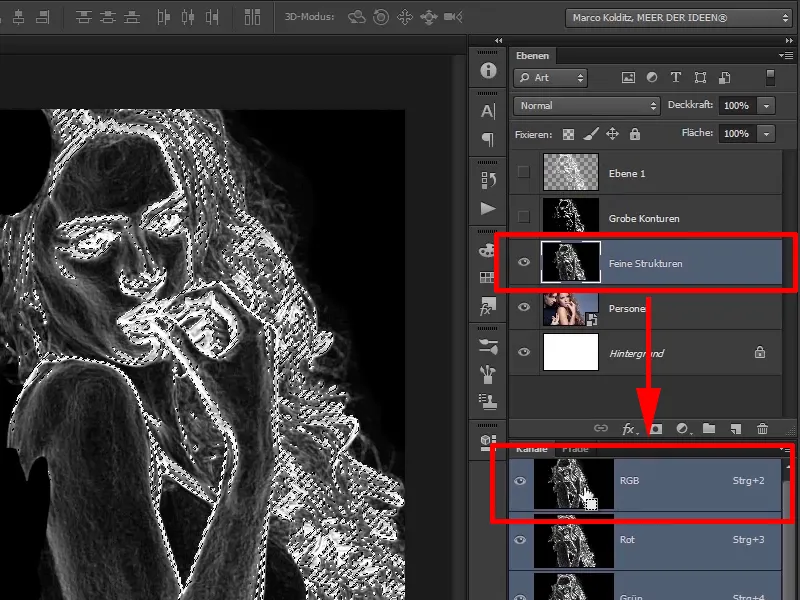Viewport: 800px width, 600px height.
Task: Click the align right edges icon
Action: [x=43, y=17]
